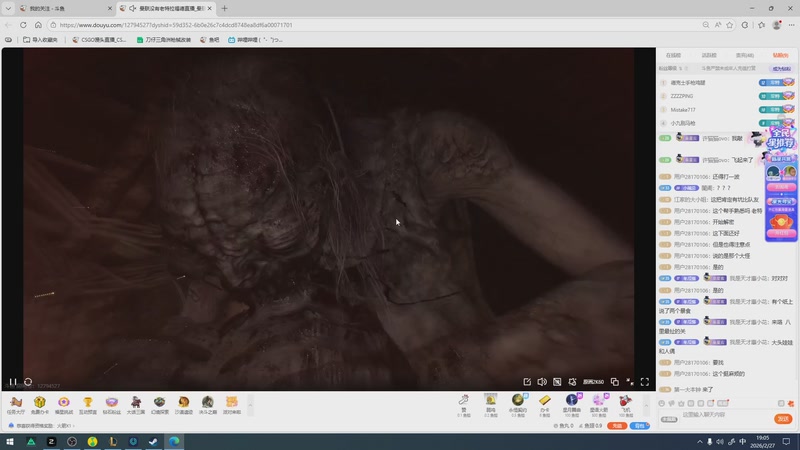Open the crown icon in chat toolbar

[x=681, y=403]
